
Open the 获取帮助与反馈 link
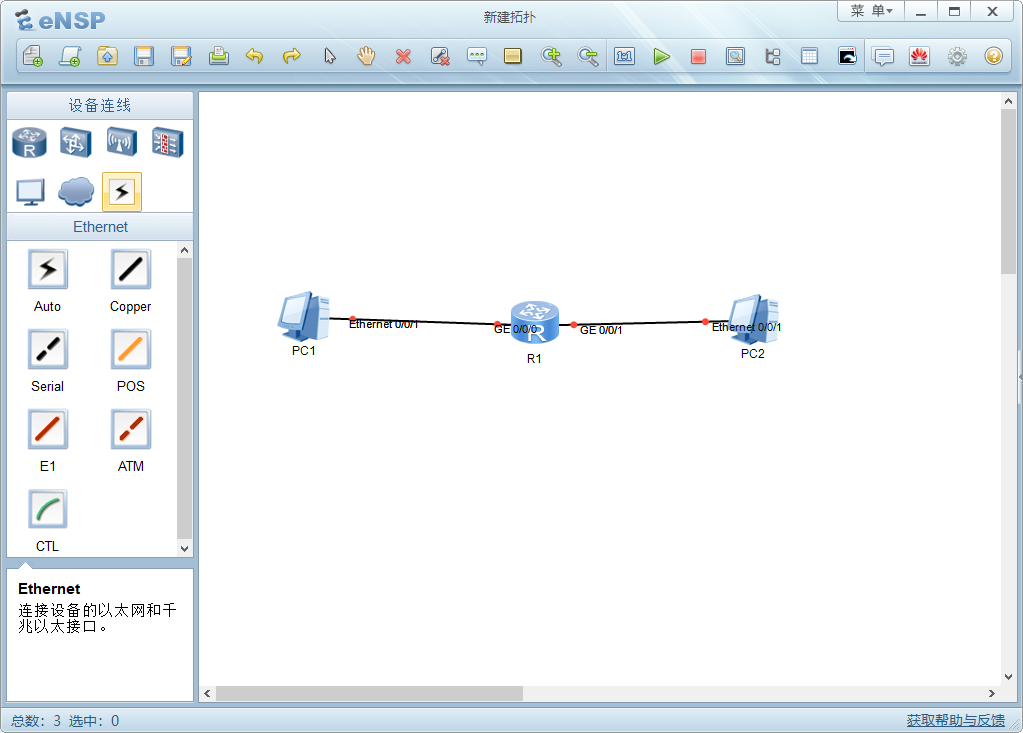(x=955, y=720)
